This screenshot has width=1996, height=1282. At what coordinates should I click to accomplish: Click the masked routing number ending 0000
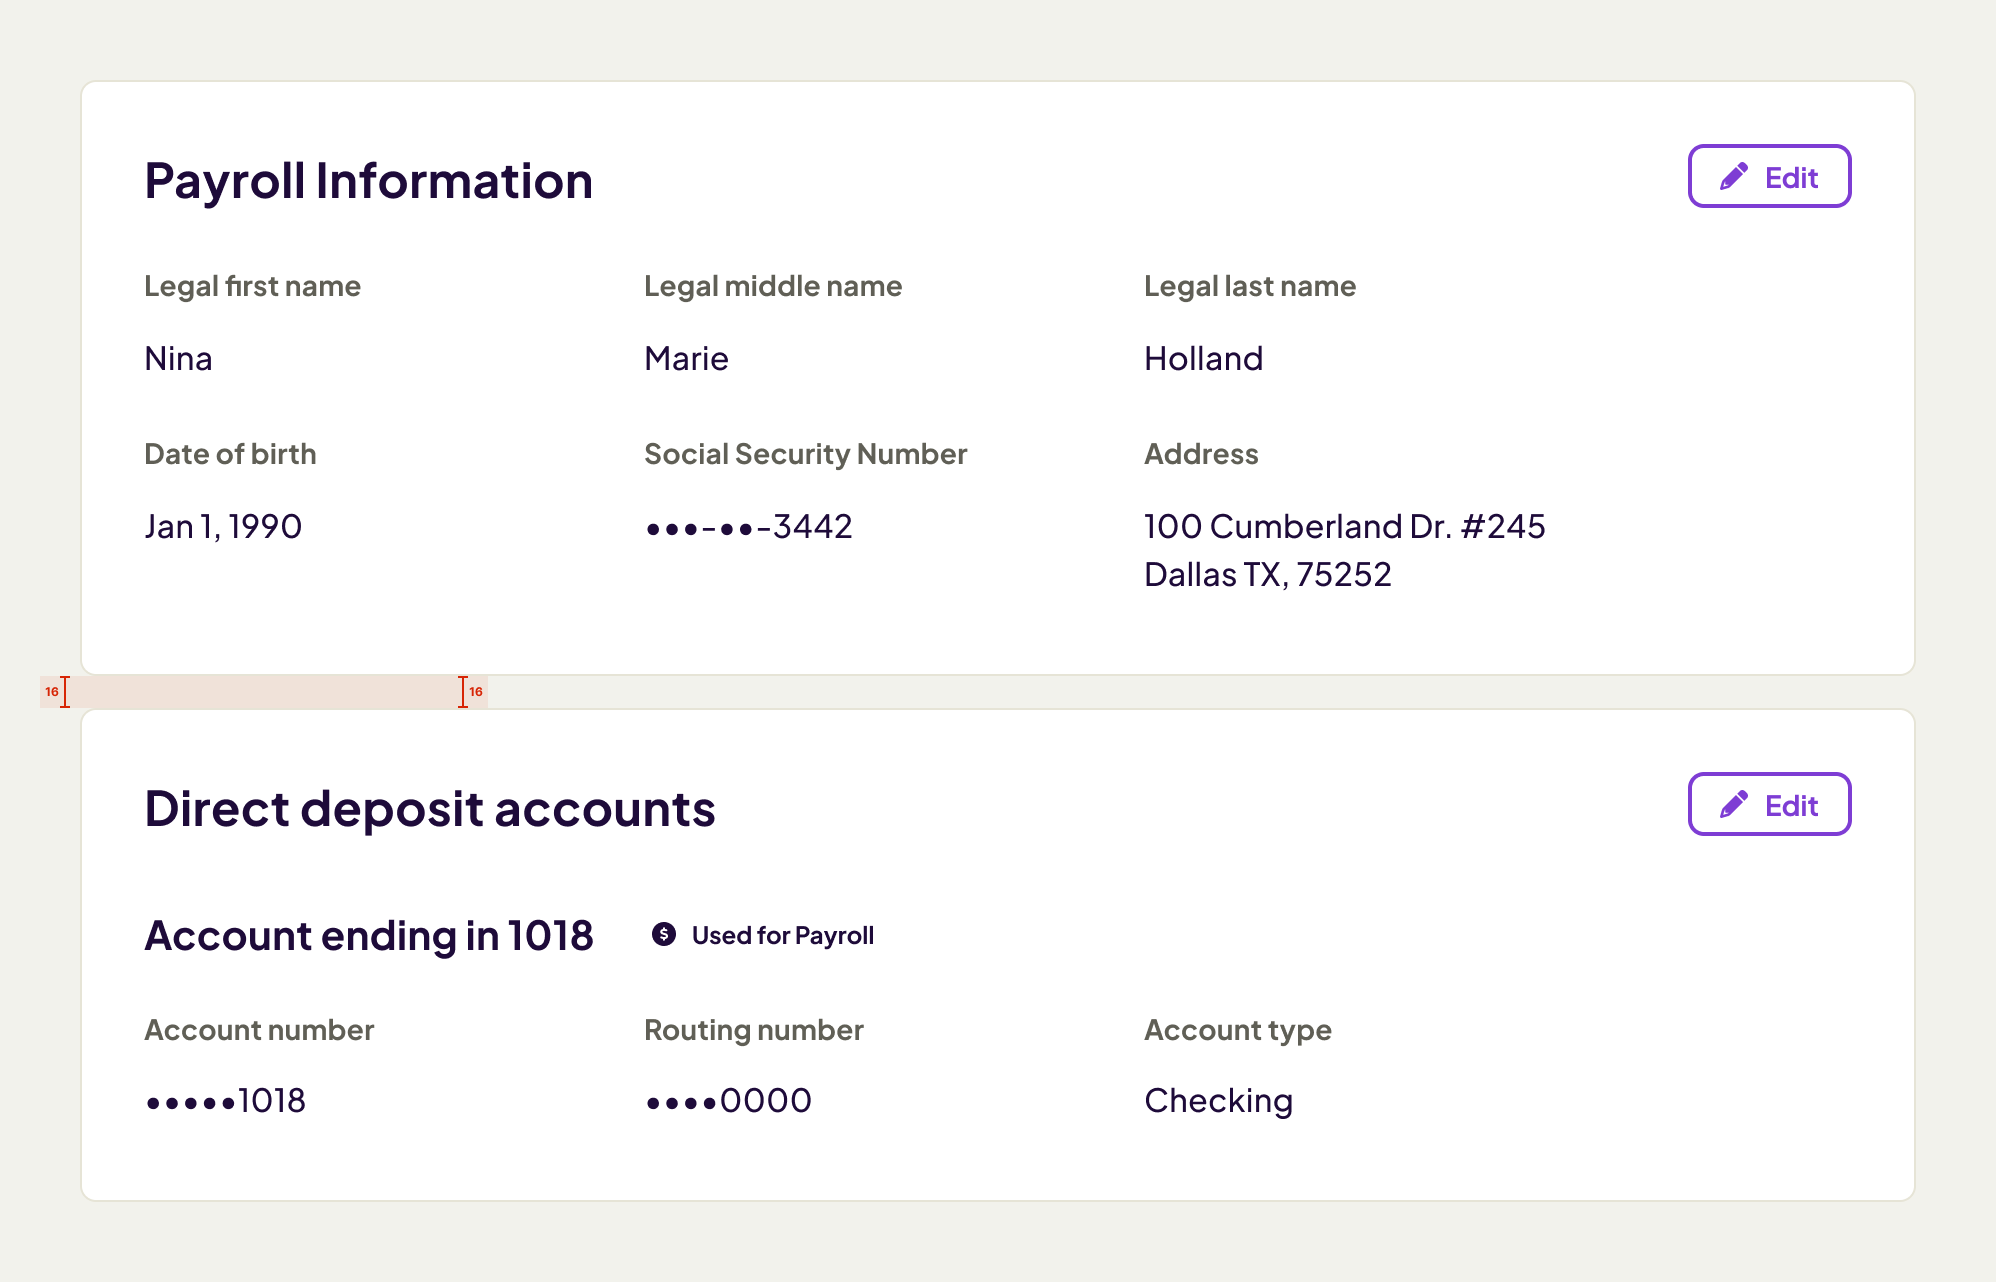point(728,1101)
